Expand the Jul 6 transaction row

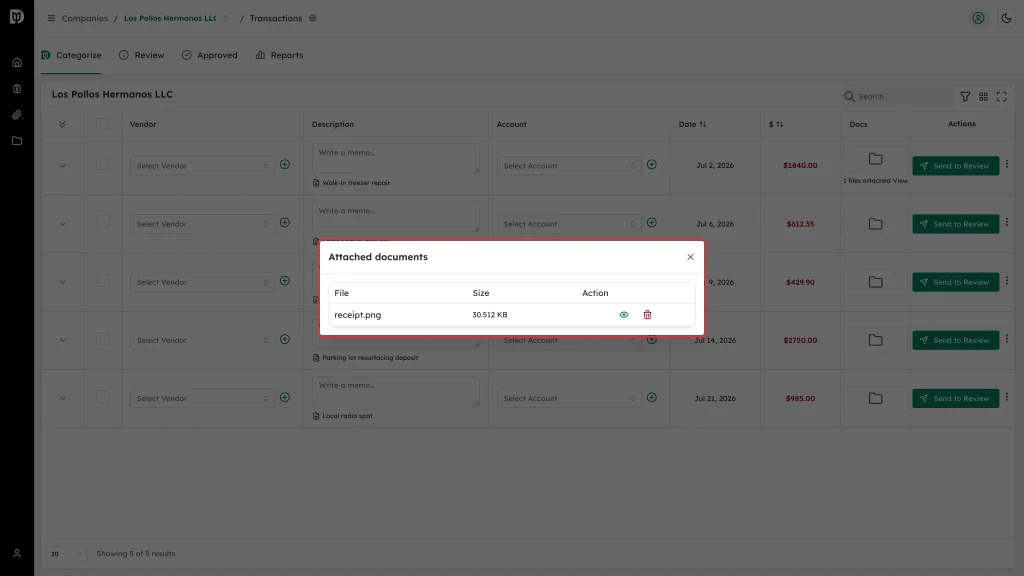point(63,224)
